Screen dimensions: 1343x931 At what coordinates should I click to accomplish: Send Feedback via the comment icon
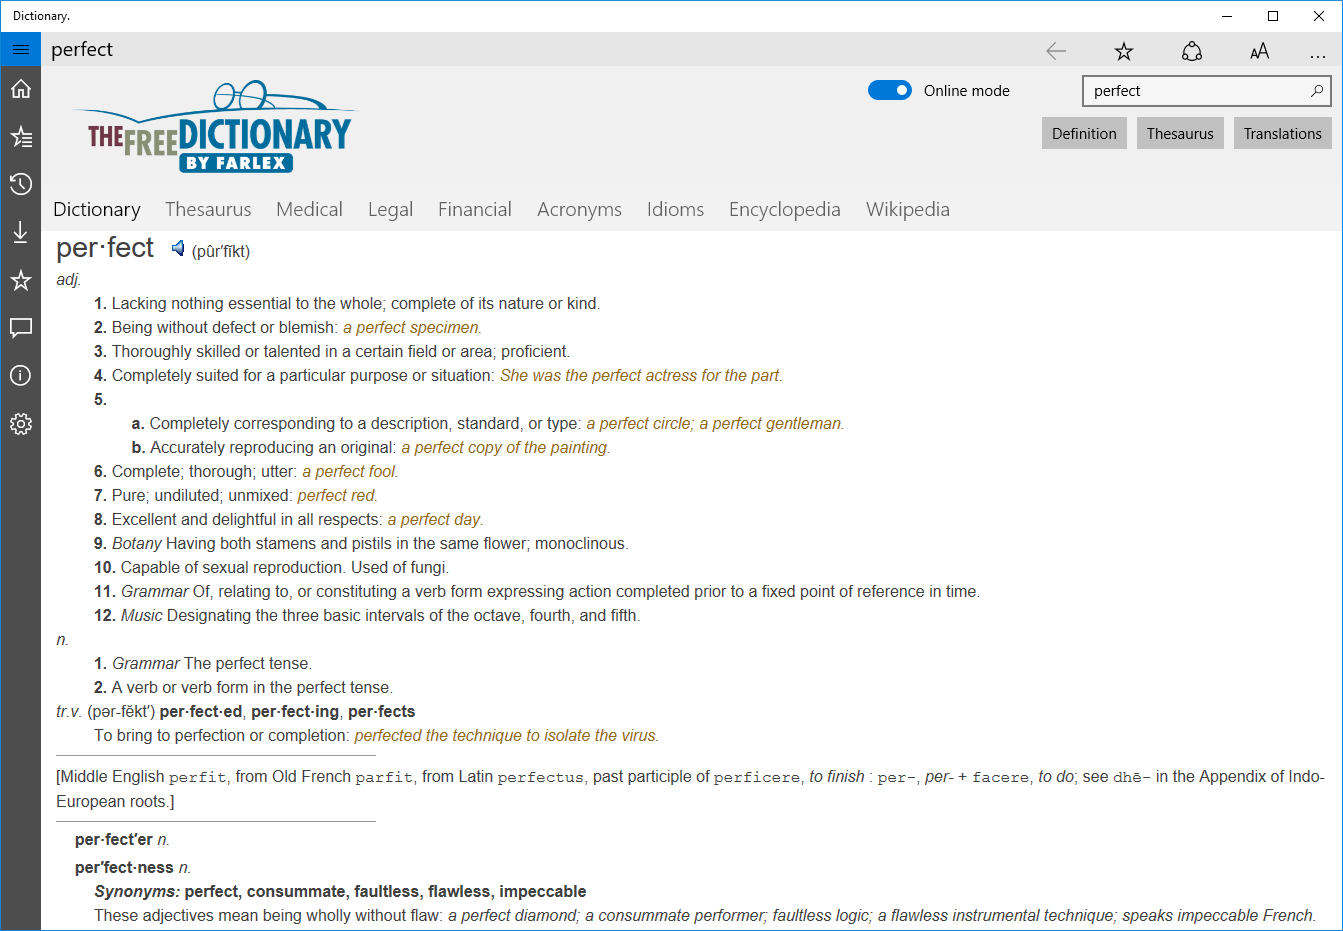(21, 327)
